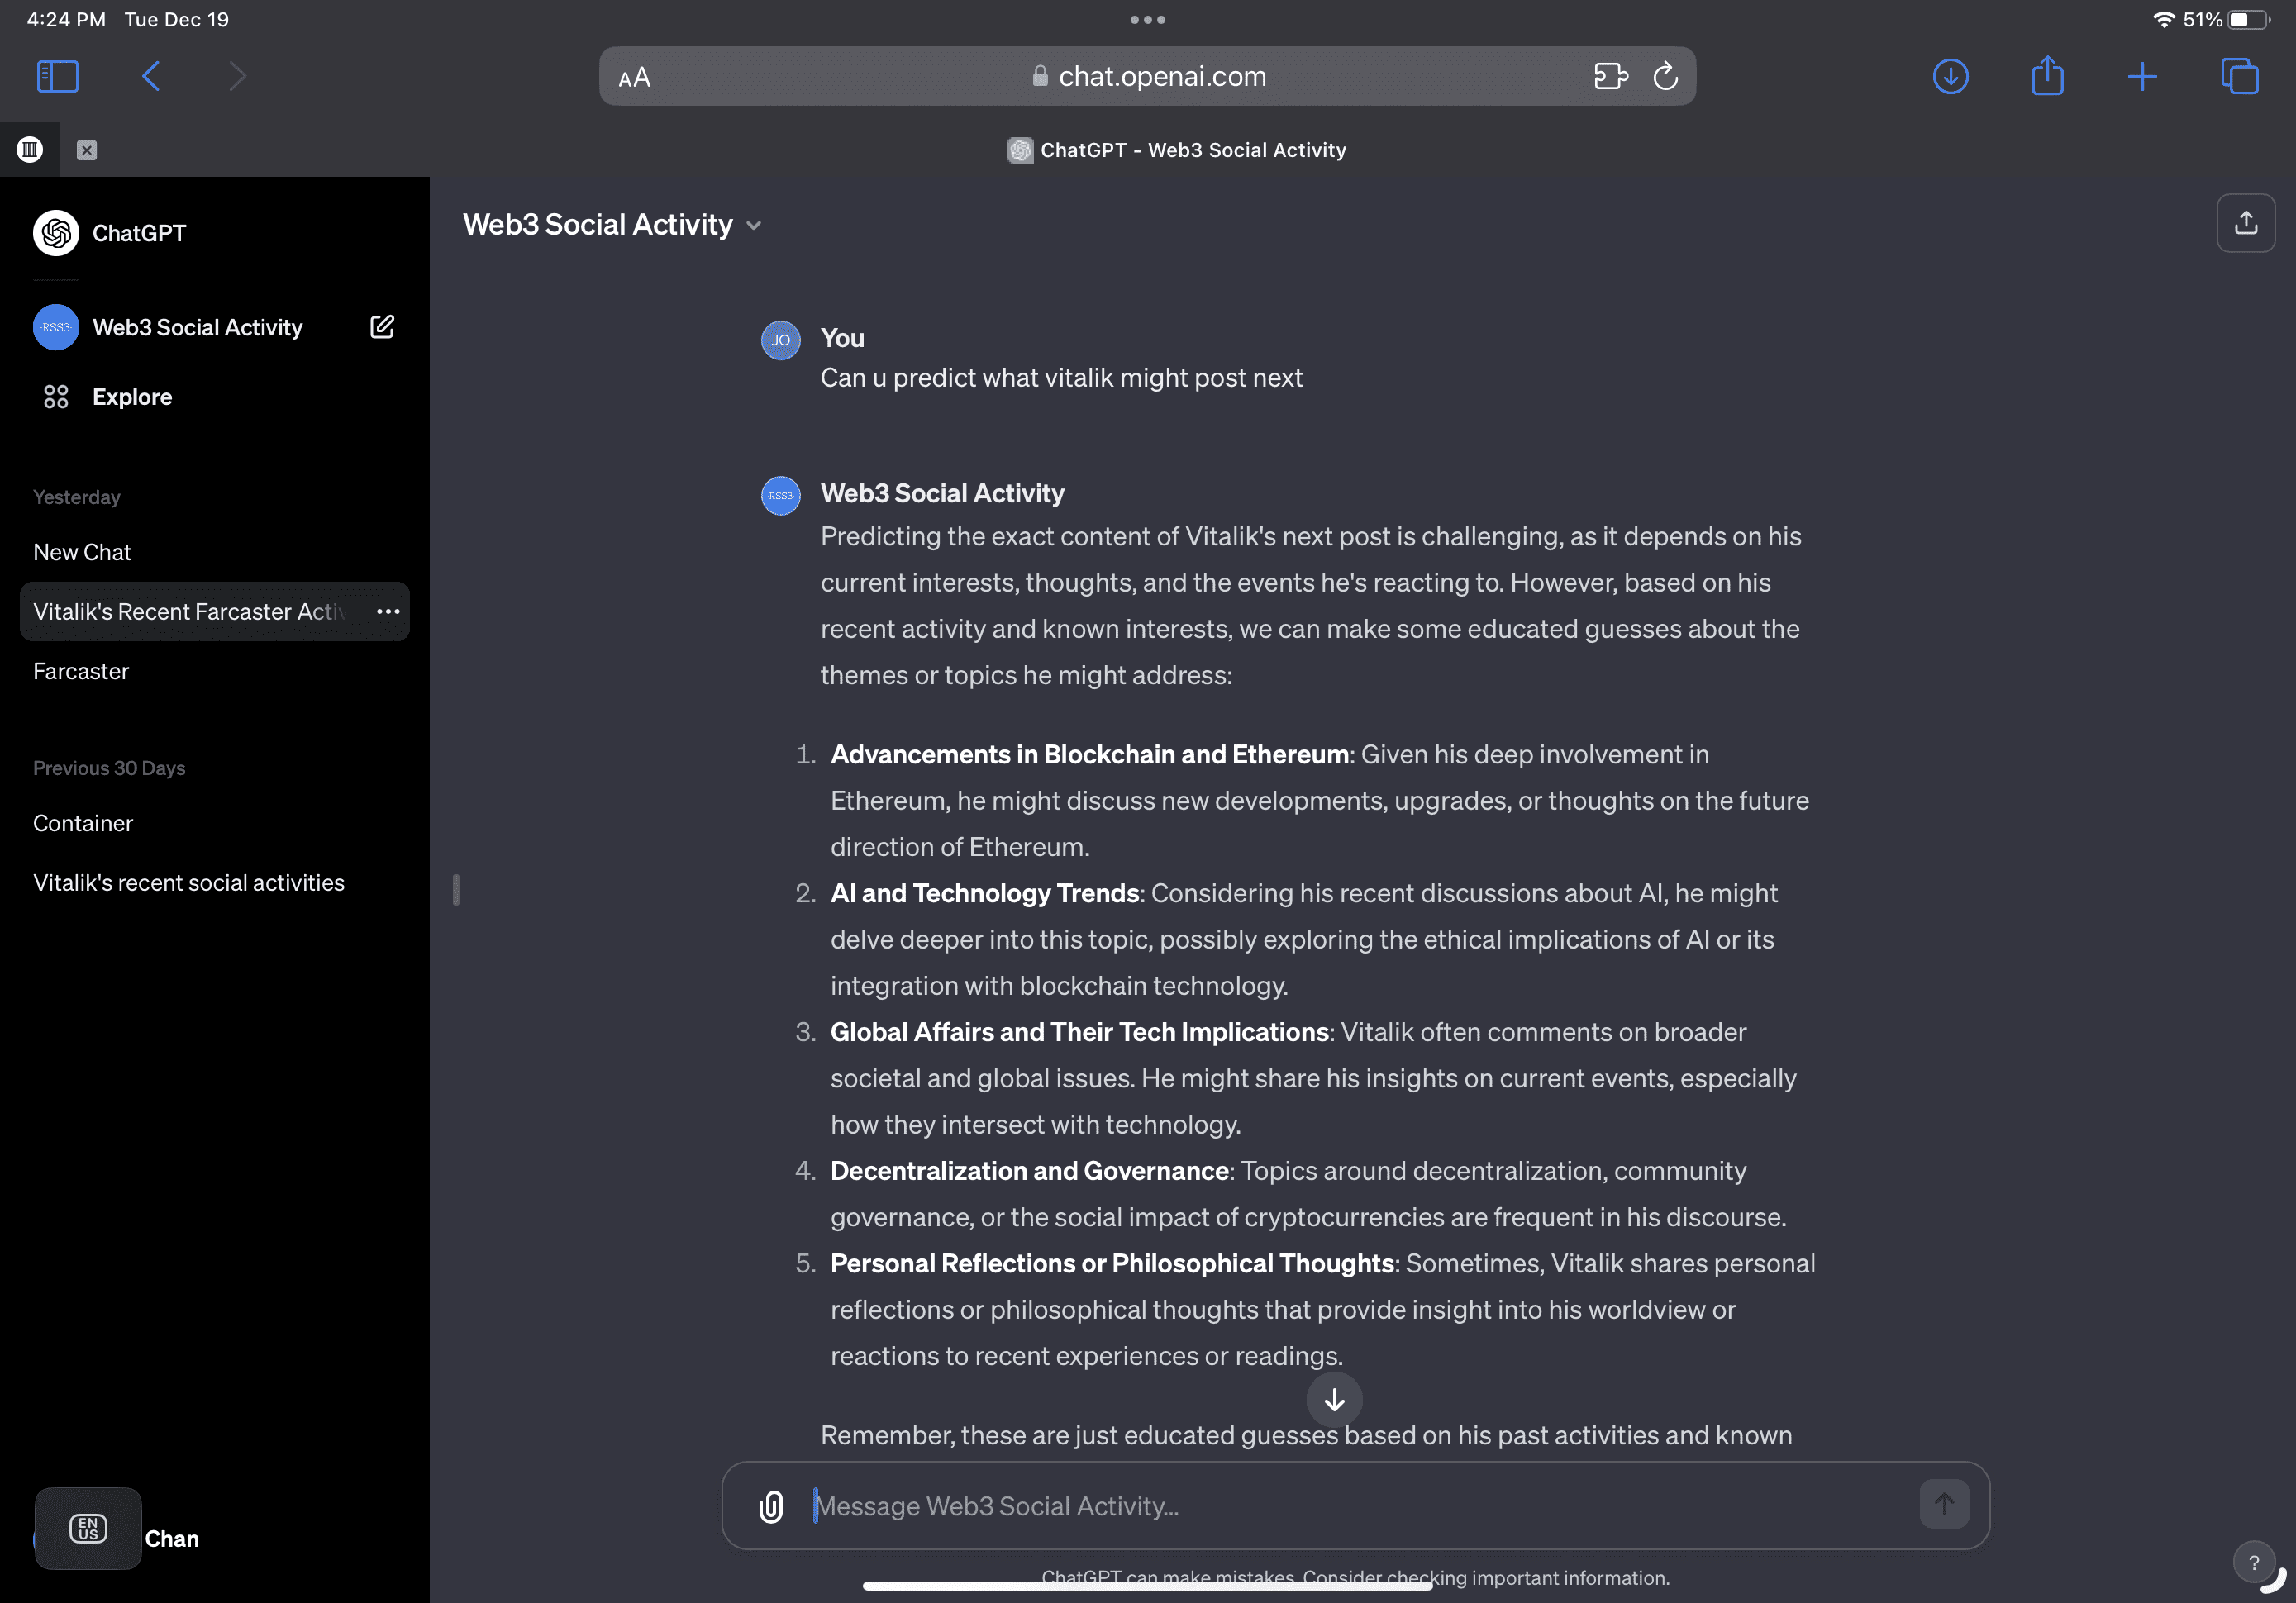This screenshot has width=2296, height=1603.
Task: Go forward to next page
Action: pos(237,76)
